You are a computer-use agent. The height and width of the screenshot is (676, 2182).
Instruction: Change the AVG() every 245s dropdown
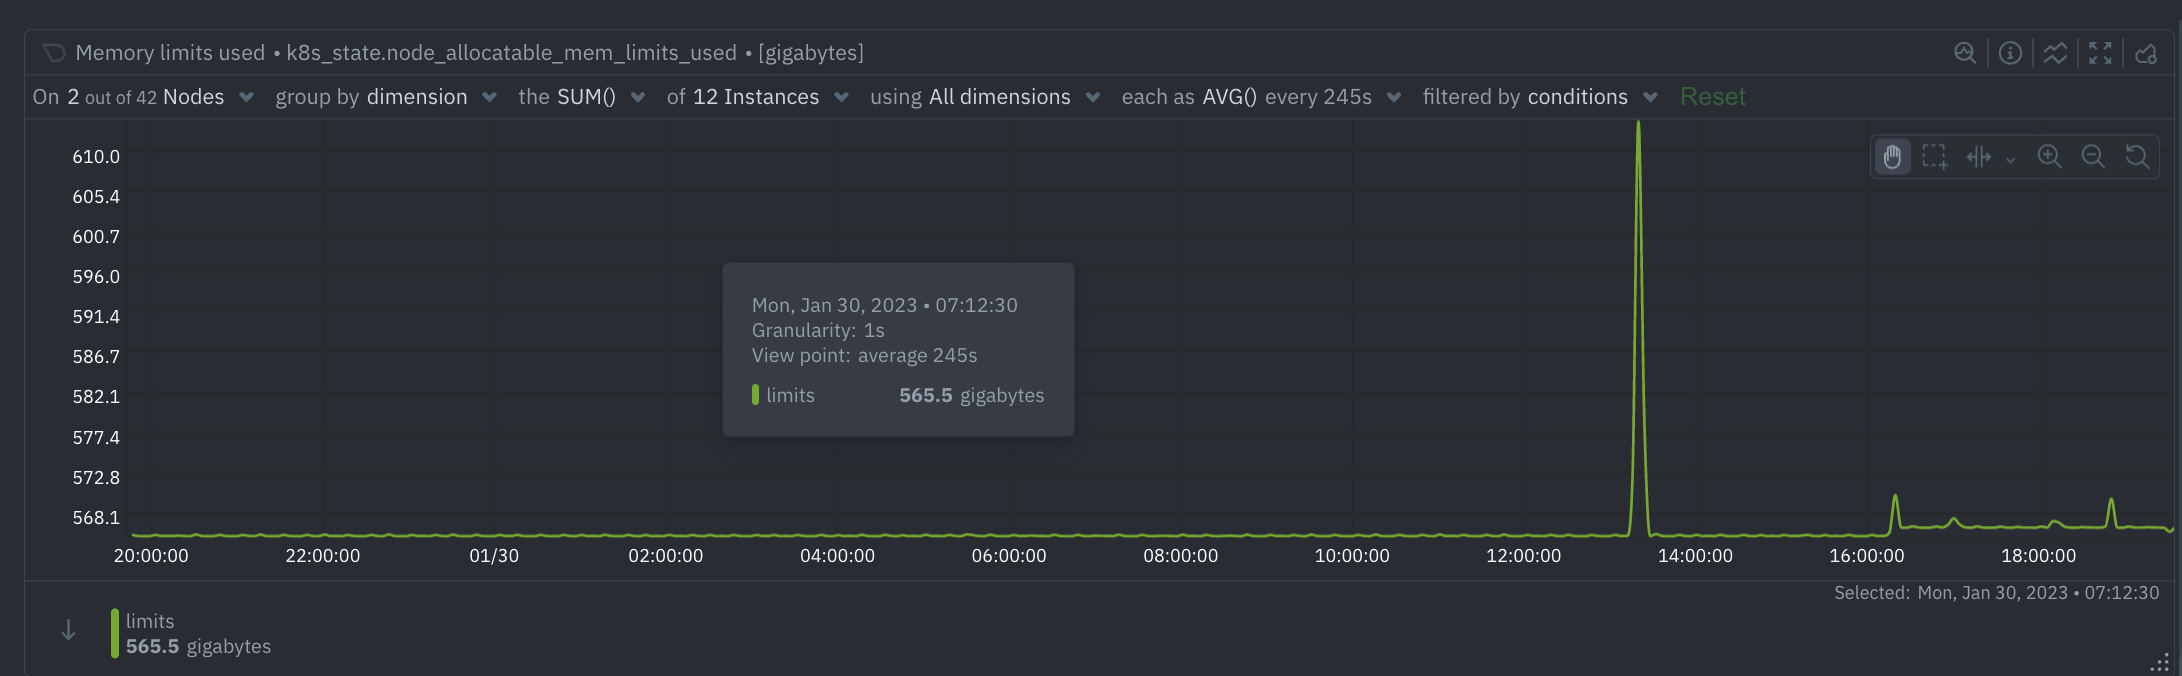tap(1261, 97)
